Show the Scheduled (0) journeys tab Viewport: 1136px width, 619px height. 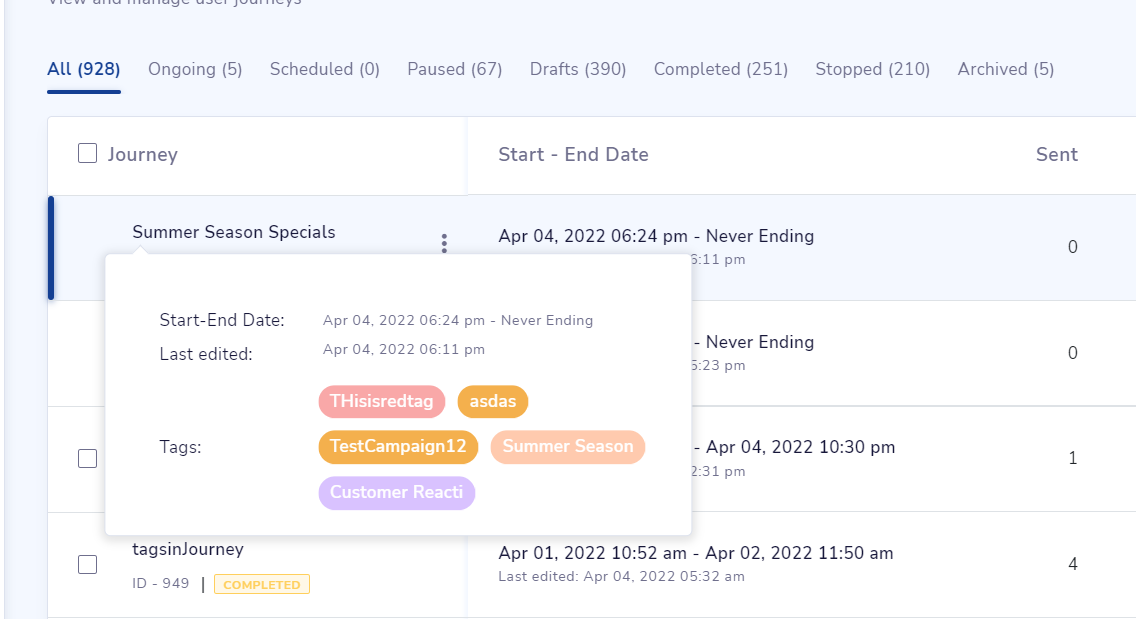tap(325, 69)
